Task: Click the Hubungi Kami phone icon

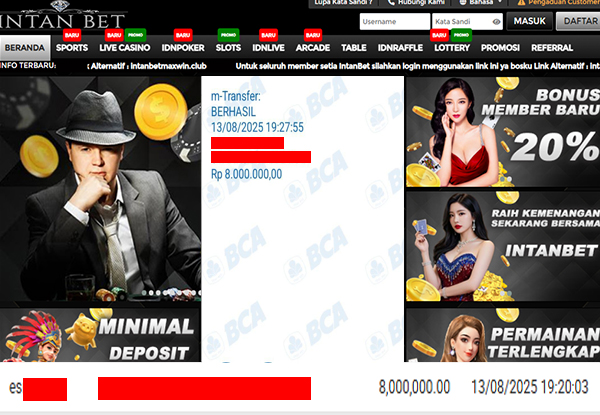Action: coord(391,2)
